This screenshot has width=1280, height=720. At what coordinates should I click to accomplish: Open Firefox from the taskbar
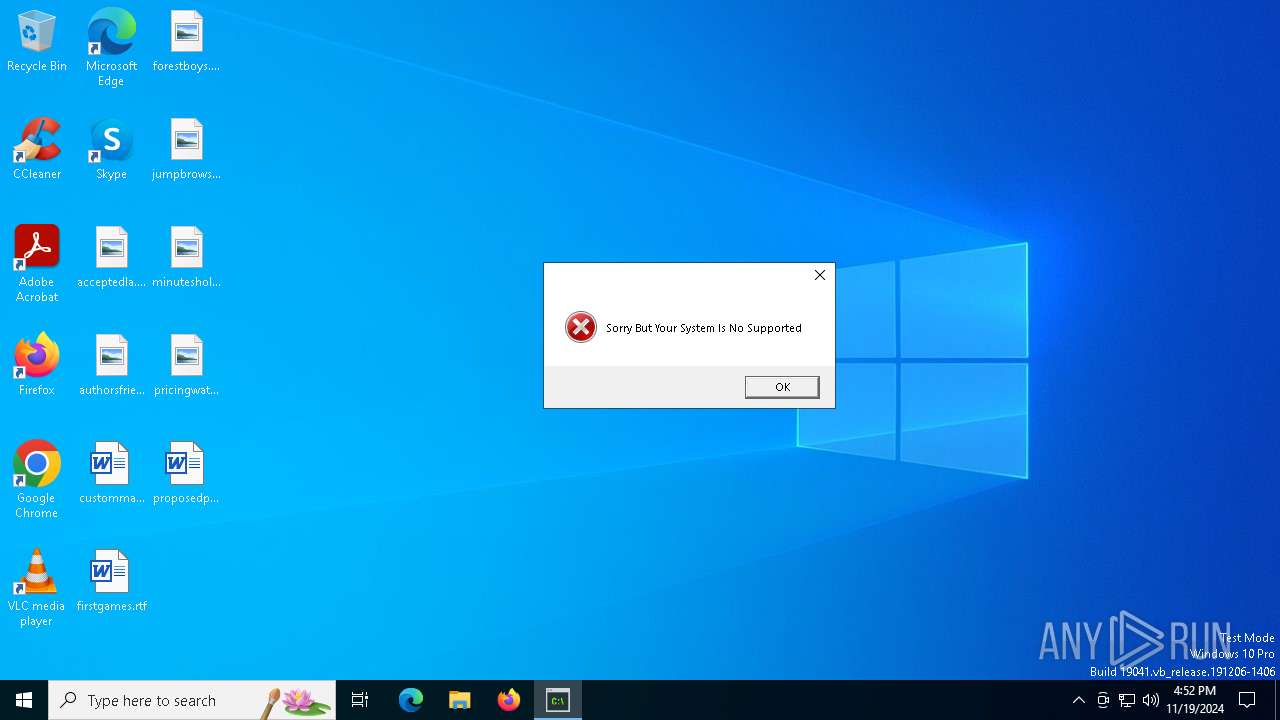tap(509, 700)
